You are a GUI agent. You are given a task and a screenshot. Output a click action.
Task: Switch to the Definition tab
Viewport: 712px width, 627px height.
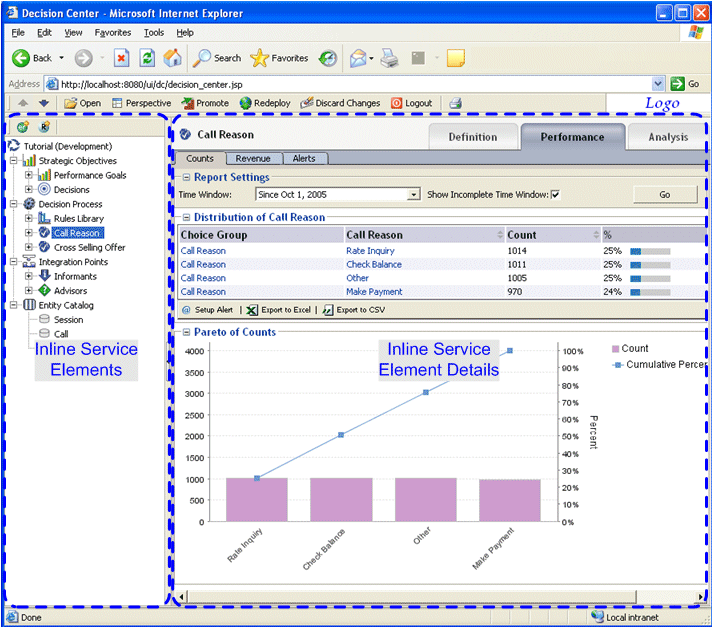point(473,137)
